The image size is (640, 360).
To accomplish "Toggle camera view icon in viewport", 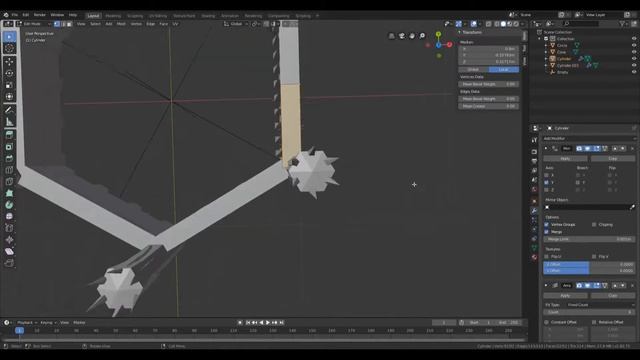I will coord(402,36).
